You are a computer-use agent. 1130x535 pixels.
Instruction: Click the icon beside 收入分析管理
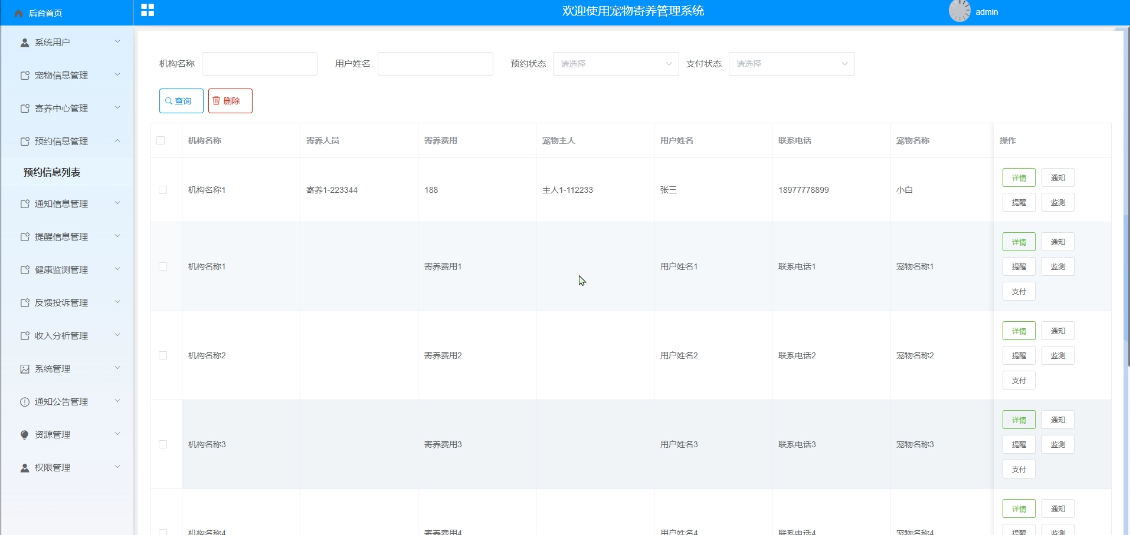[25, 336]
